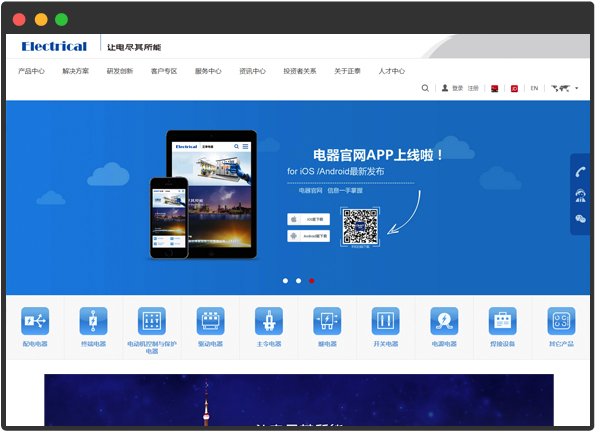The width and height of the screenshot is (596, 433).
Task: Open the 其它产品 category icon
Action: pyautogui.click(x=561, y=321)
